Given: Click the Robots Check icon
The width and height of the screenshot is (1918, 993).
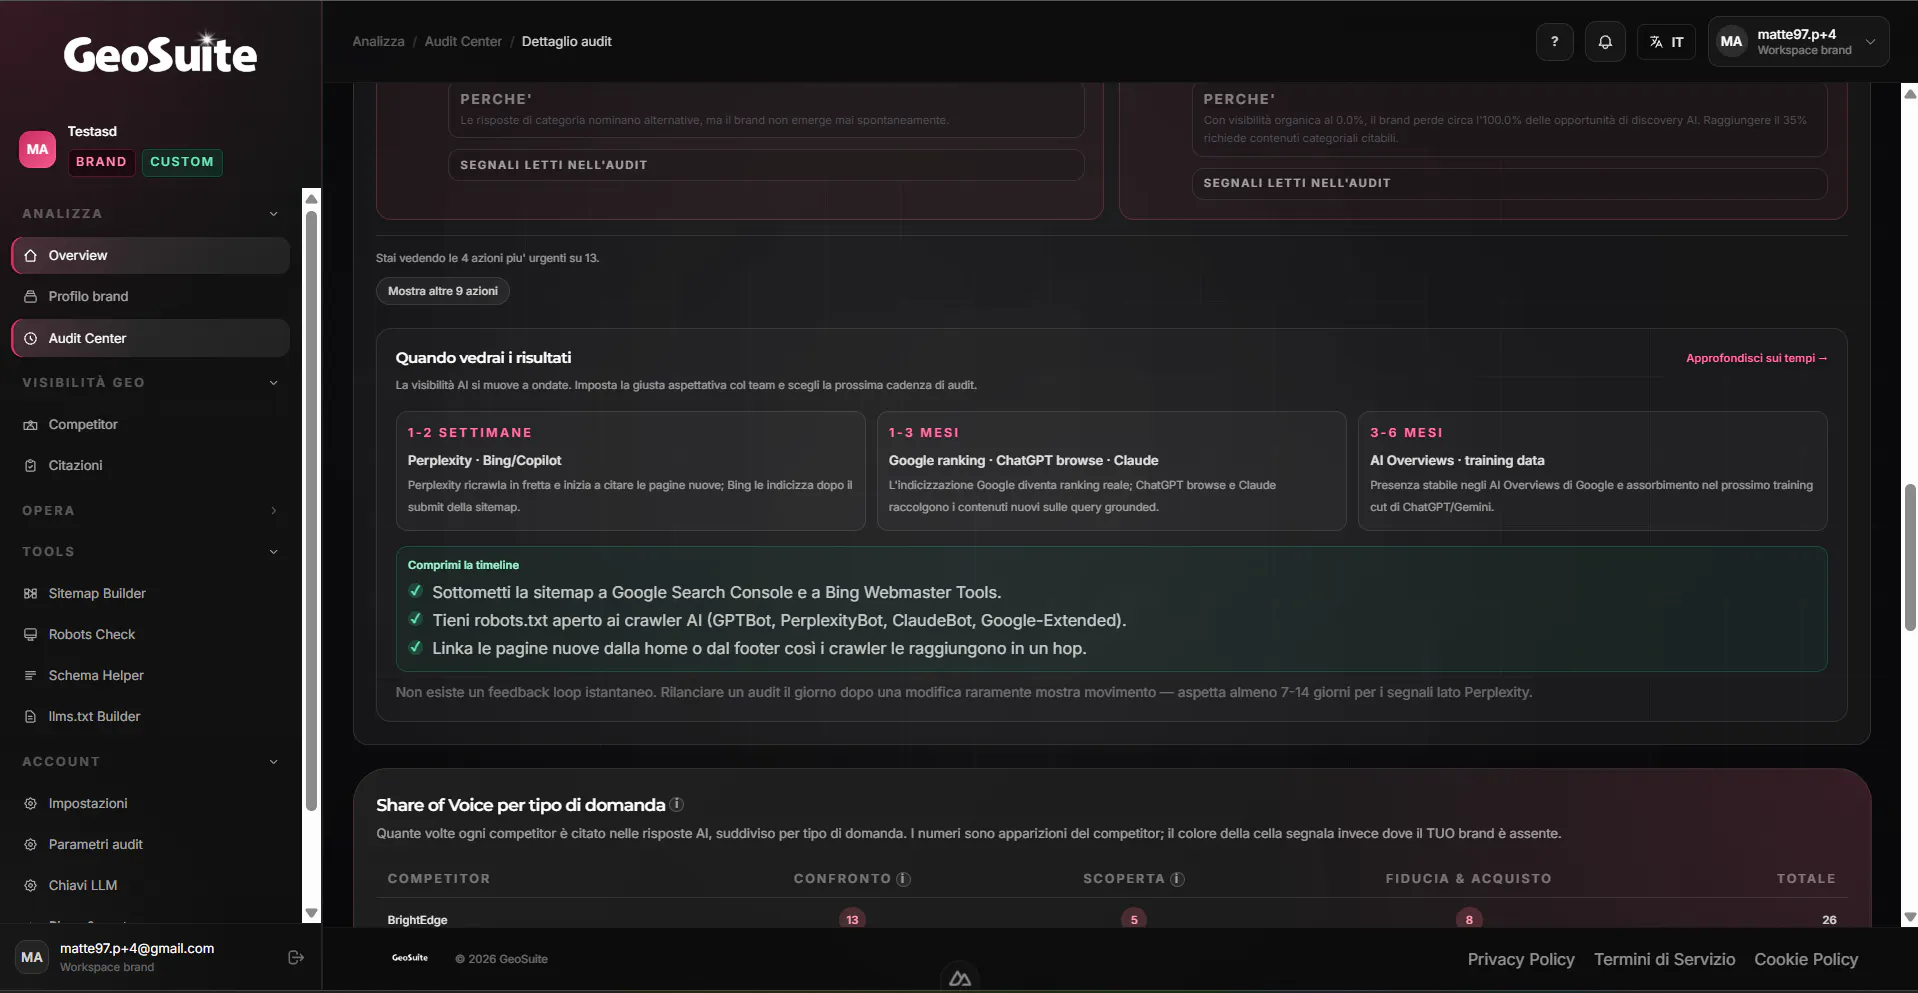Looking at the screenshot, I should coord(31,634).
